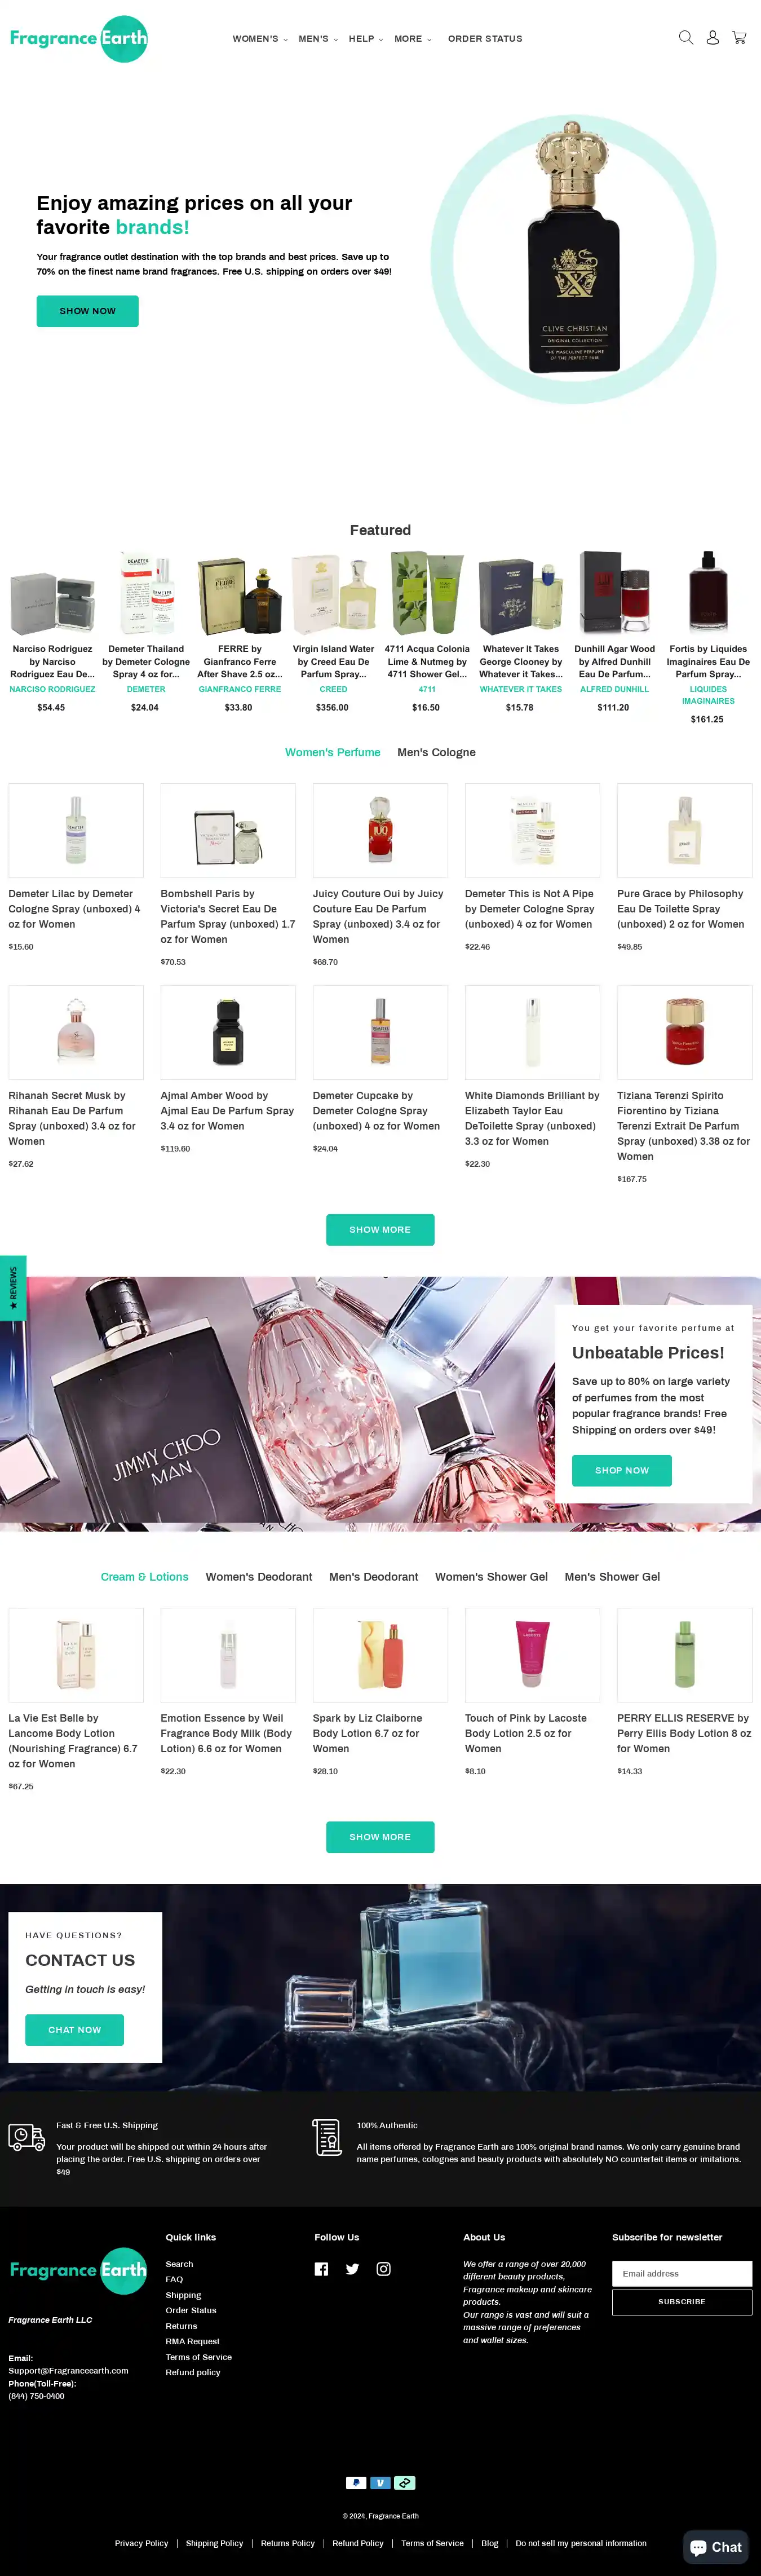Expand the More navigation dropdown
The width and height of the screenshot is (761, 2576).
point(413,39)
